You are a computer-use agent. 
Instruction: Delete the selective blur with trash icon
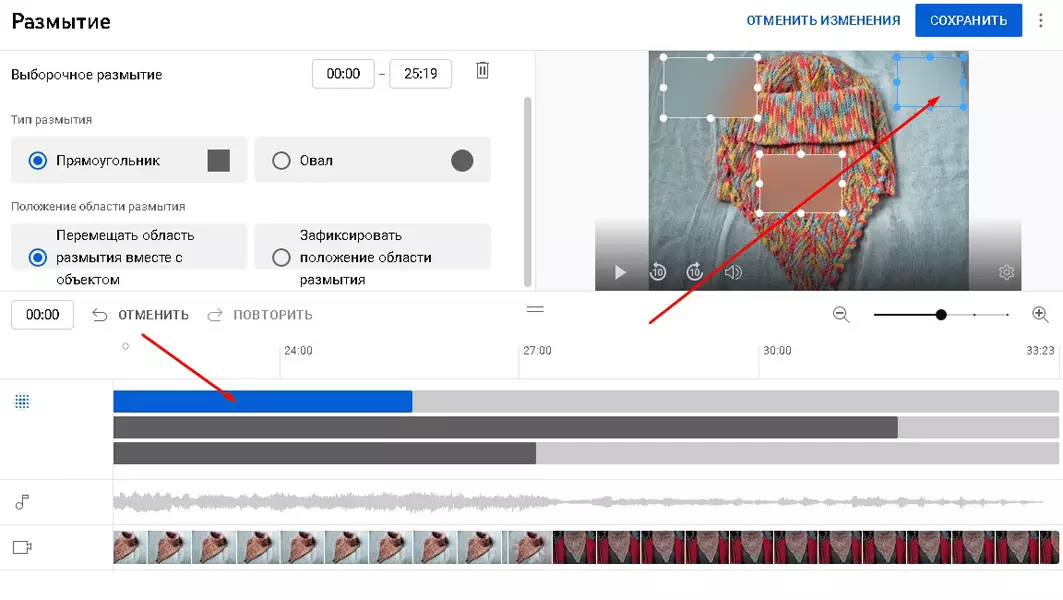[482, 71]
